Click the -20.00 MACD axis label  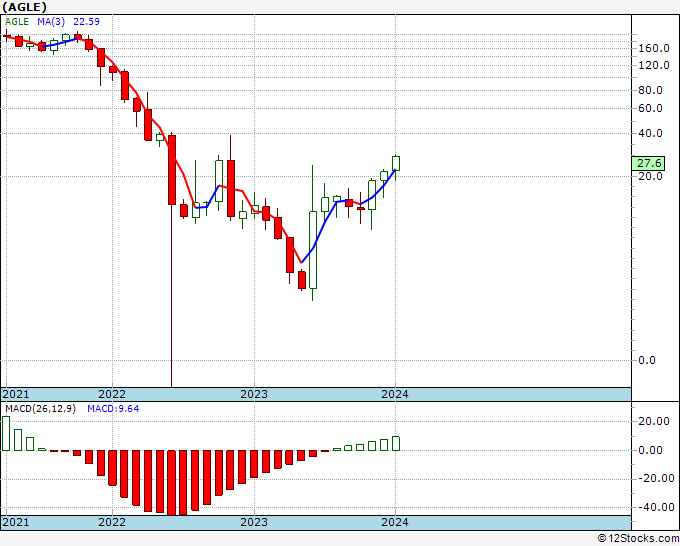654,478
